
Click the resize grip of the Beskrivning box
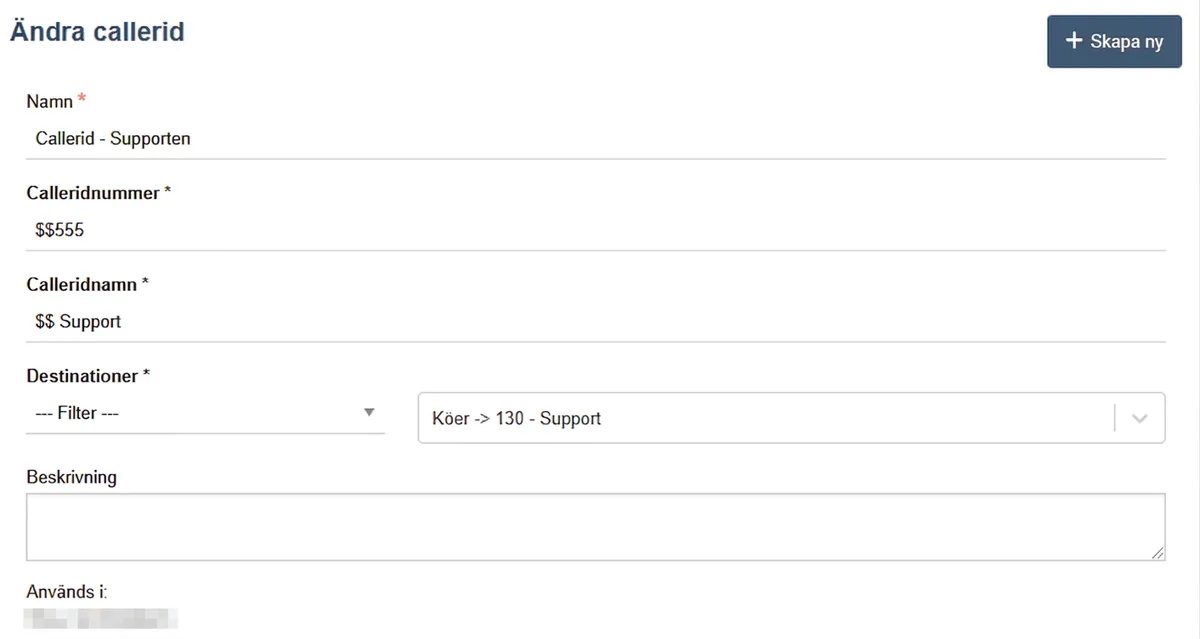(x=1157, y=552)
